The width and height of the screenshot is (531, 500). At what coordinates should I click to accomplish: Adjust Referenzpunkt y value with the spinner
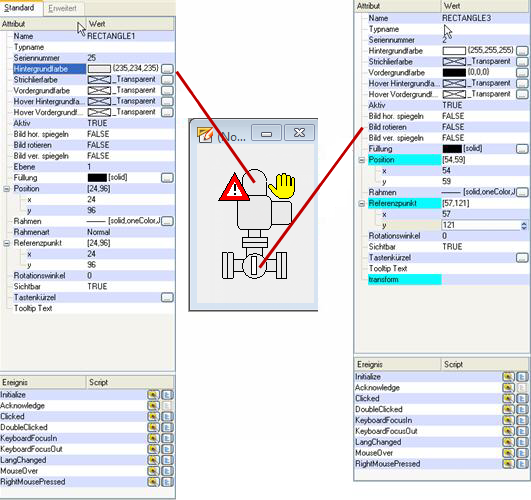tap(524, 225)
